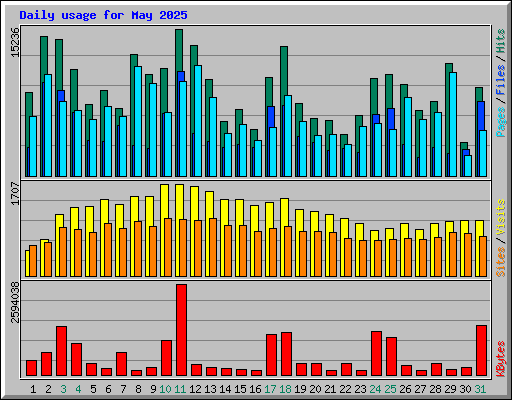Select green day 3 label
The height and width of the screenshot is (400, 512).
pos(63,389)
